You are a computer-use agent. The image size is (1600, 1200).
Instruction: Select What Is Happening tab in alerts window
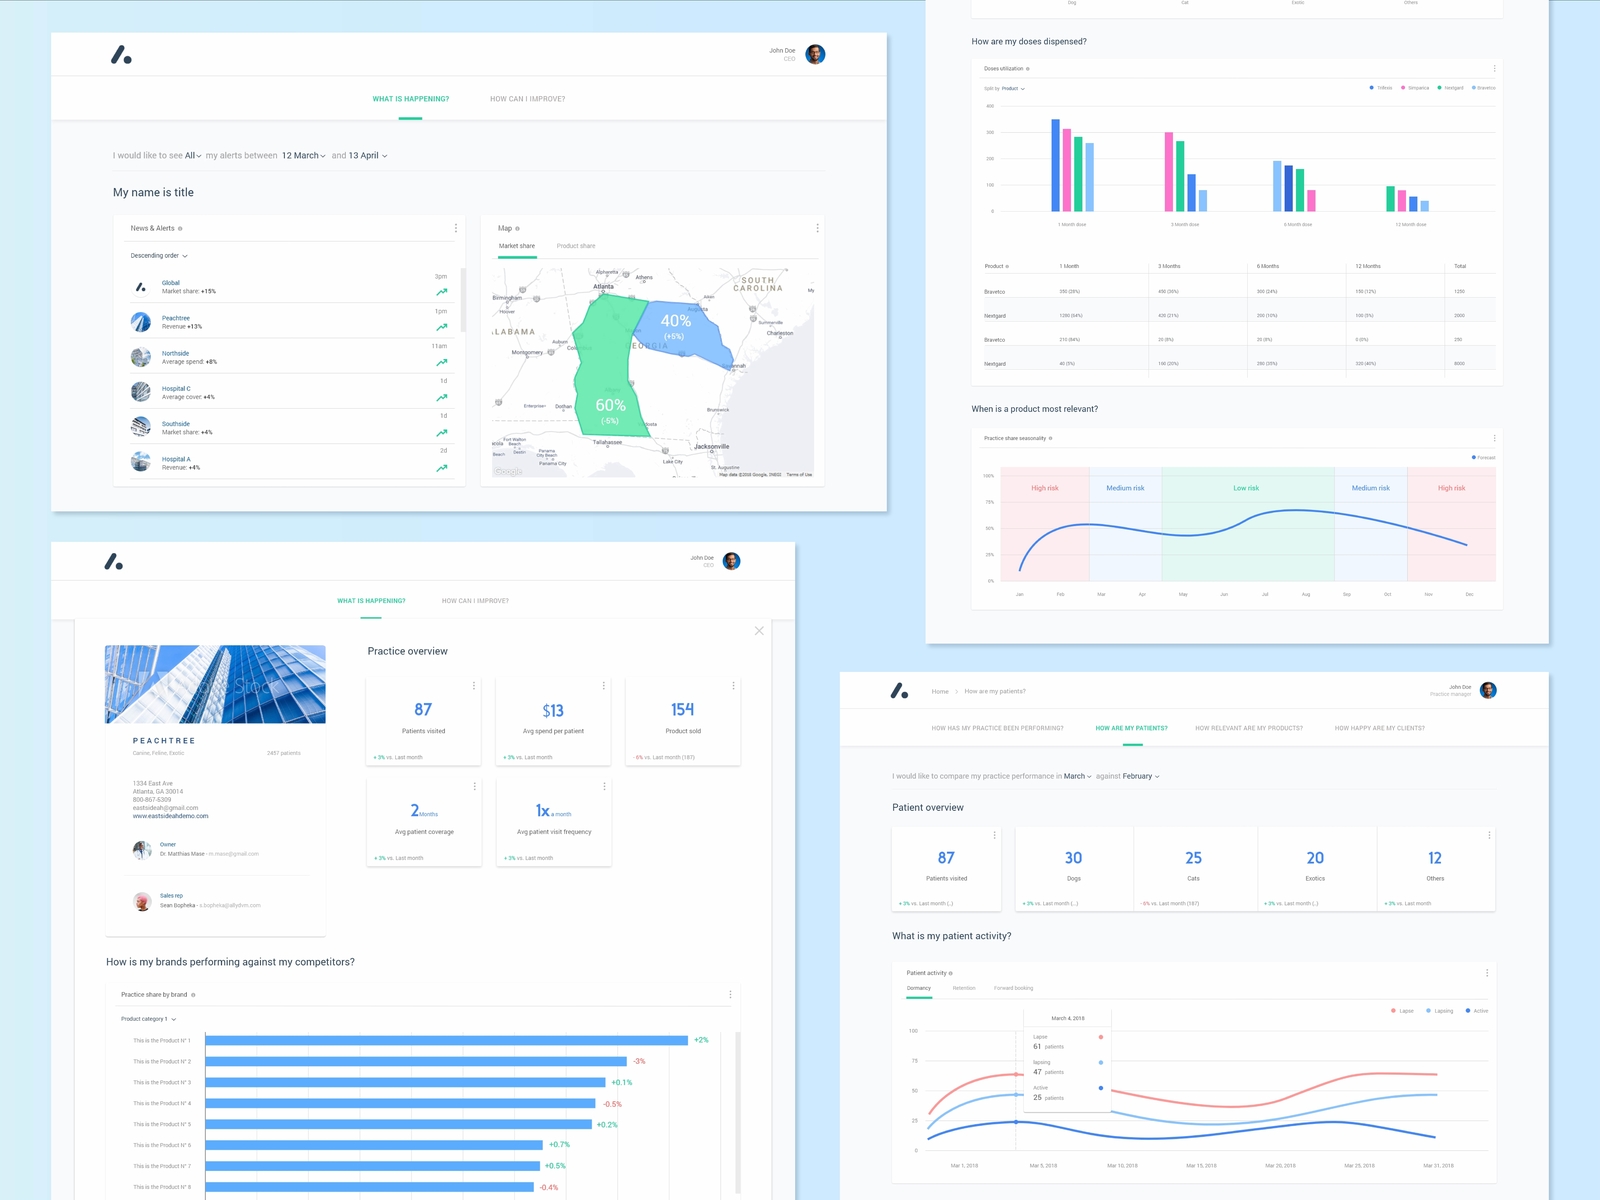coord(411,99)
